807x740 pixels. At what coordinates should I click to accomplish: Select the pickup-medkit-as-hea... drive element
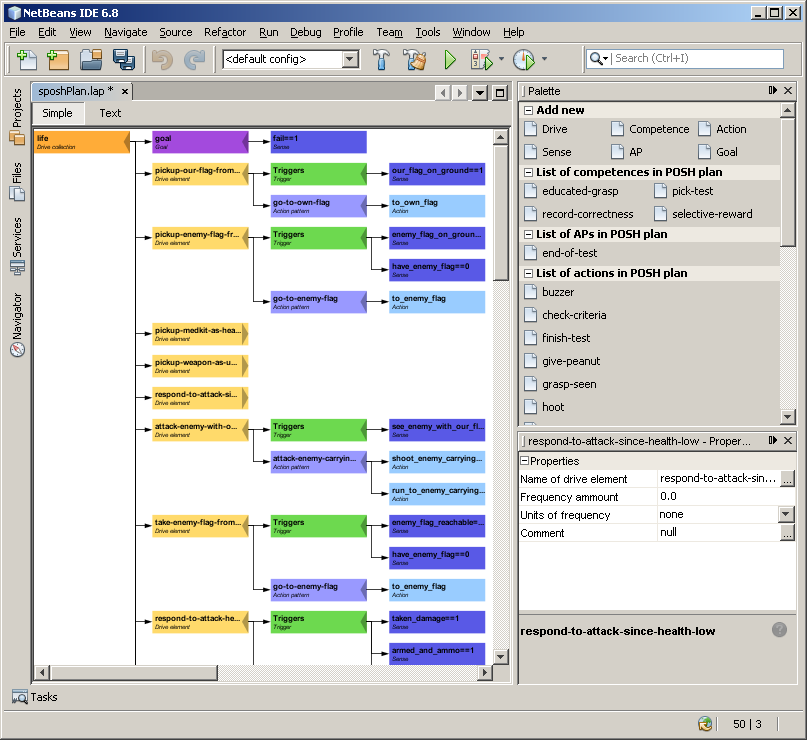click(200, 334)
